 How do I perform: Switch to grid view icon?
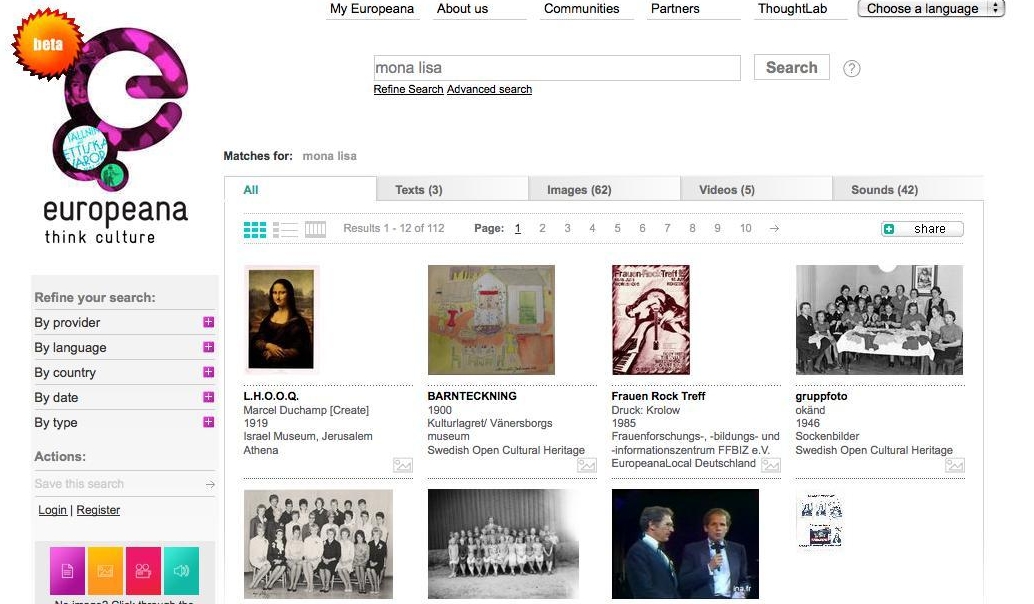(x=255, y=229)
